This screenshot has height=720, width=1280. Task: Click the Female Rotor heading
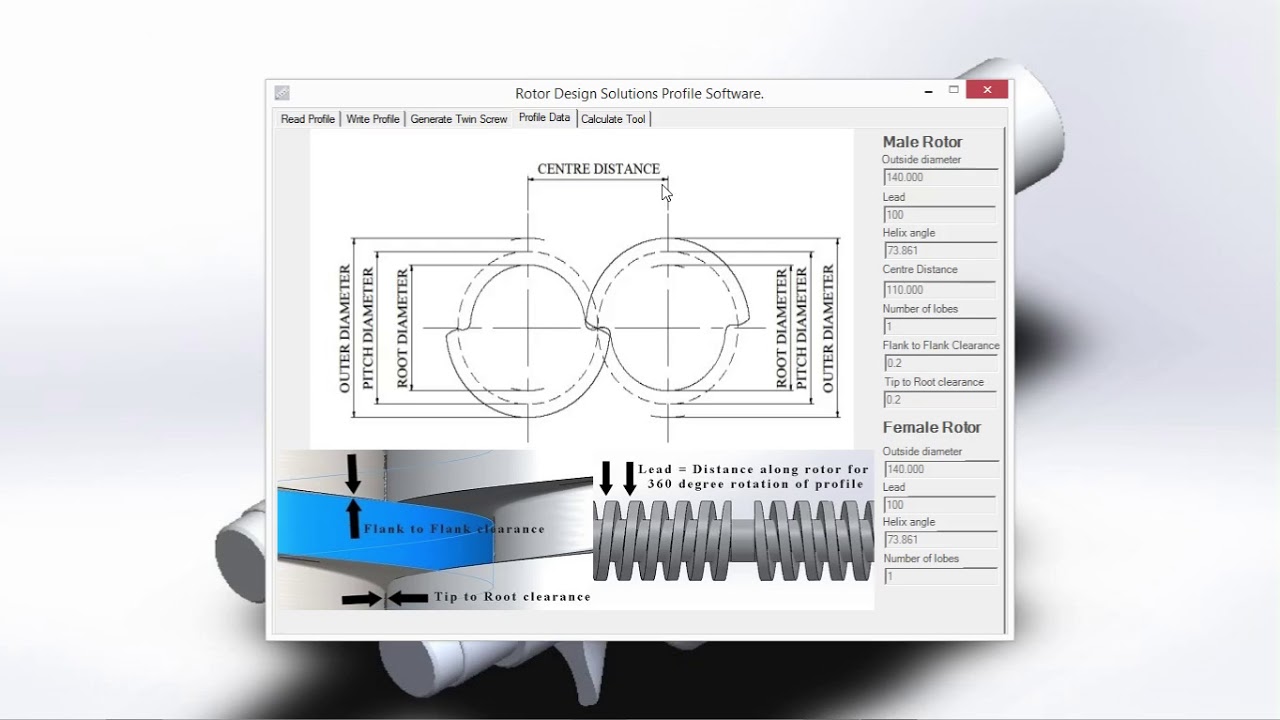click(931, 427)
